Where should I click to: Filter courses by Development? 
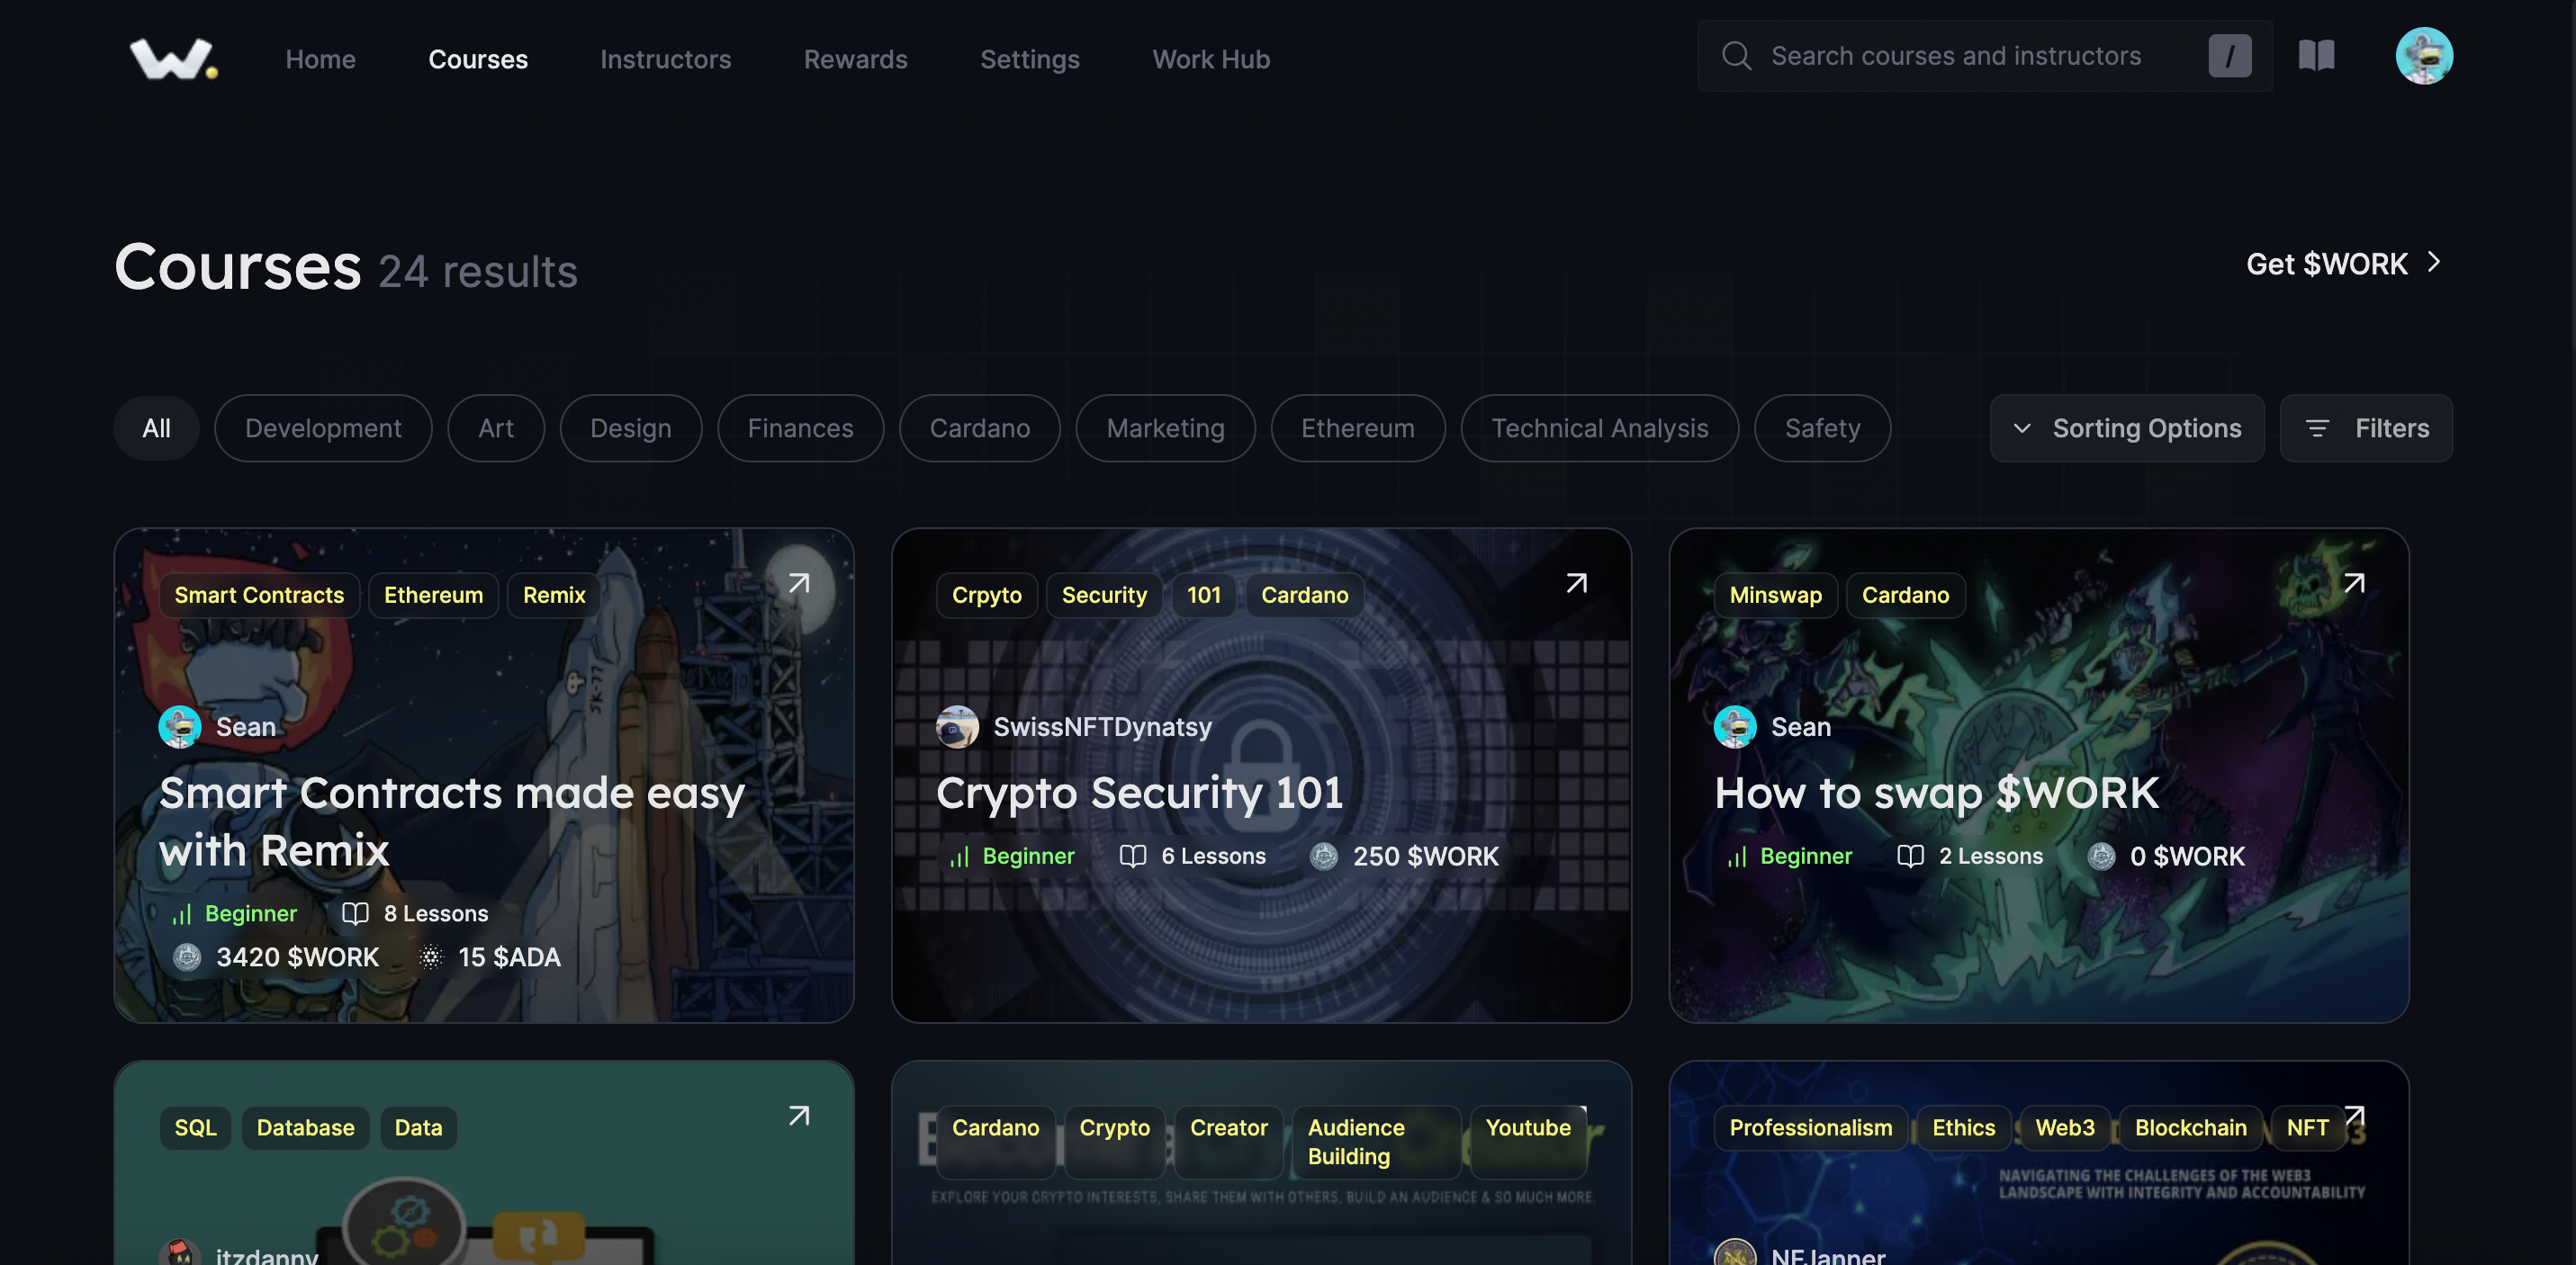[323, 428]
